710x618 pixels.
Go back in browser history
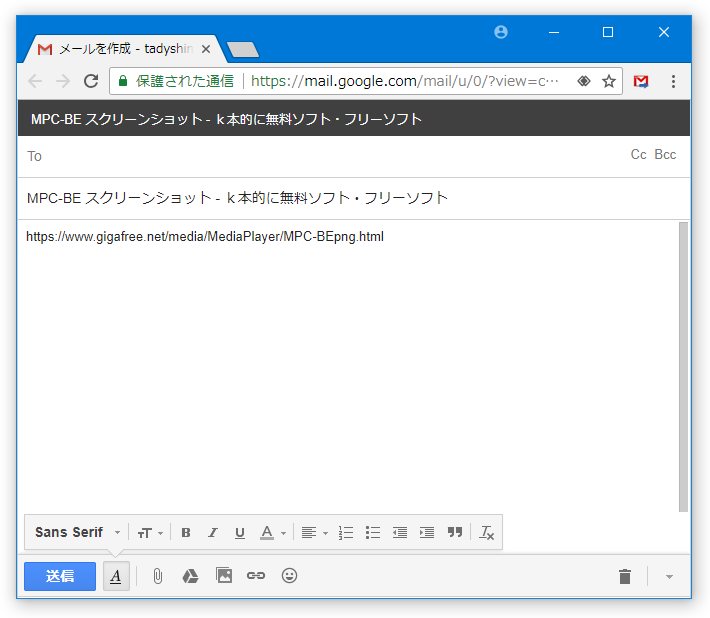coord(35,81)
